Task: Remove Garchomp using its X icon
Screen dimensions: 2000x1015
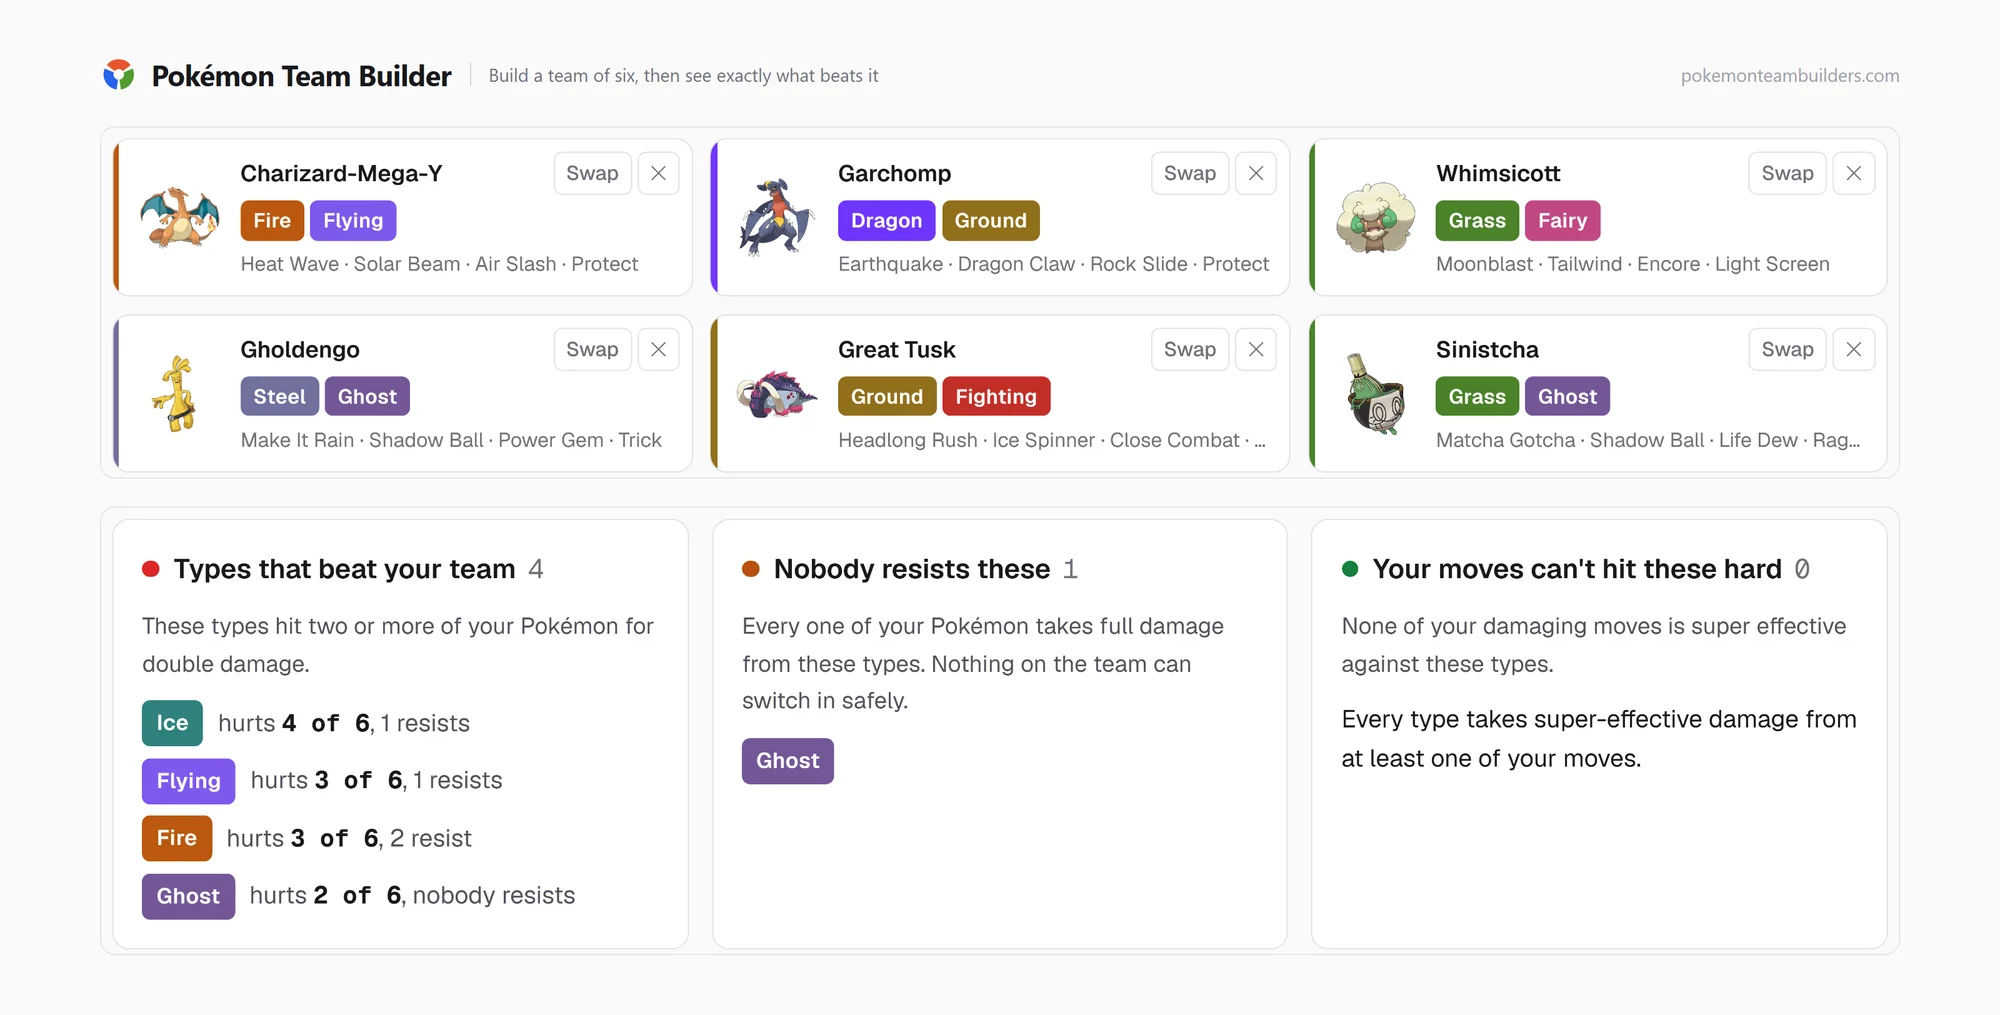Action: point(1256,173)
